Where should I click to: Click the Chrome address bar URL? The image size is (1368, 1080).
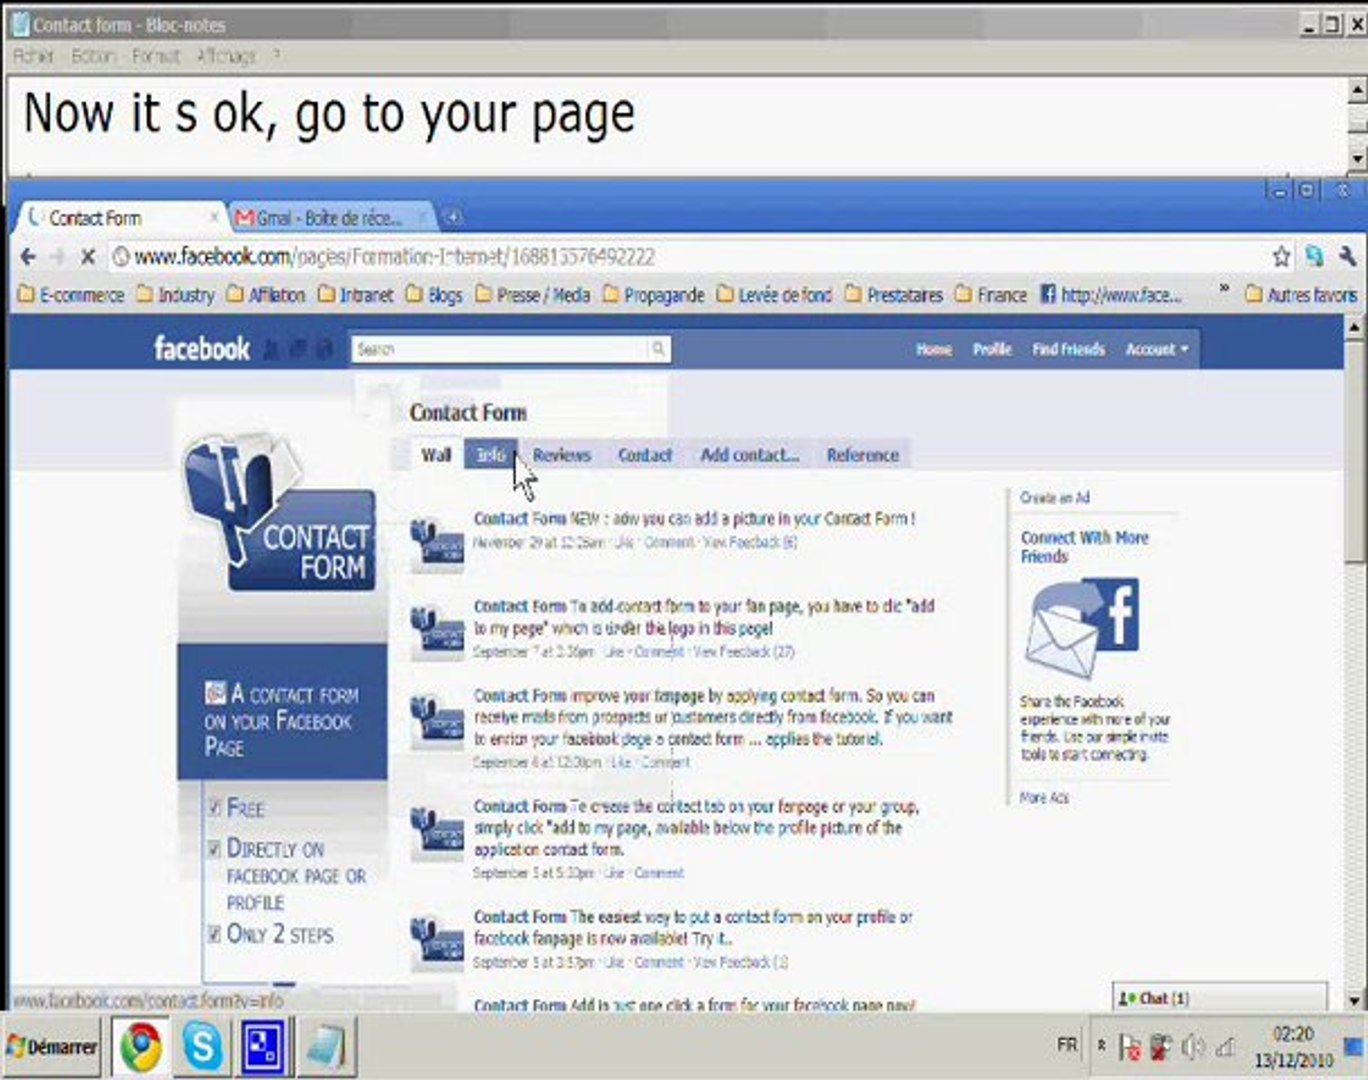[394, 257]
